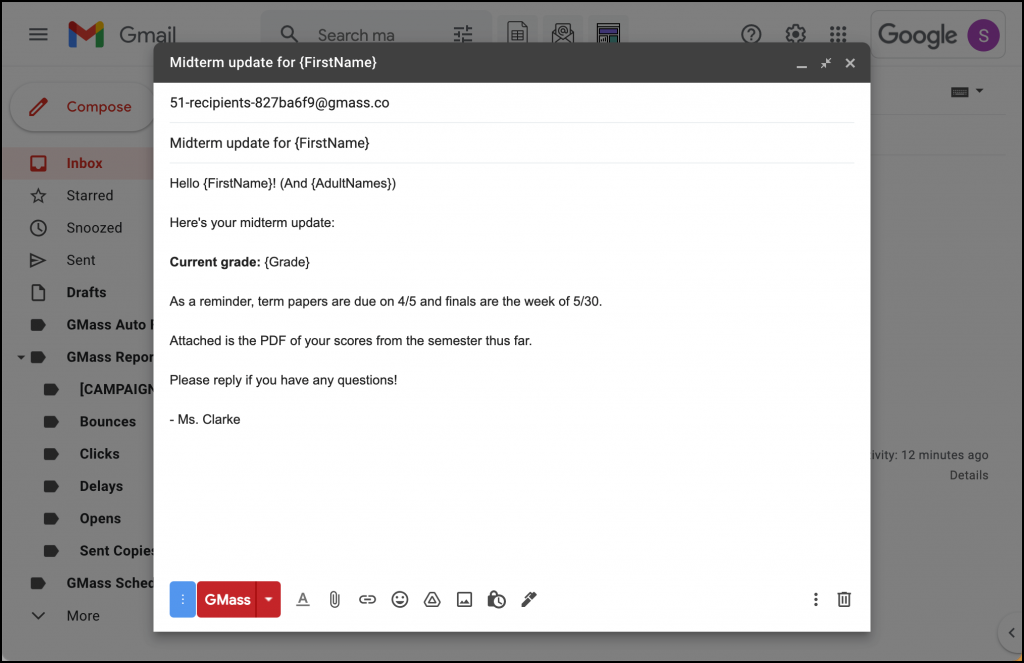Open the Bounces label in sidebar
Viewport: 1024px width, 663px height.
108,421
